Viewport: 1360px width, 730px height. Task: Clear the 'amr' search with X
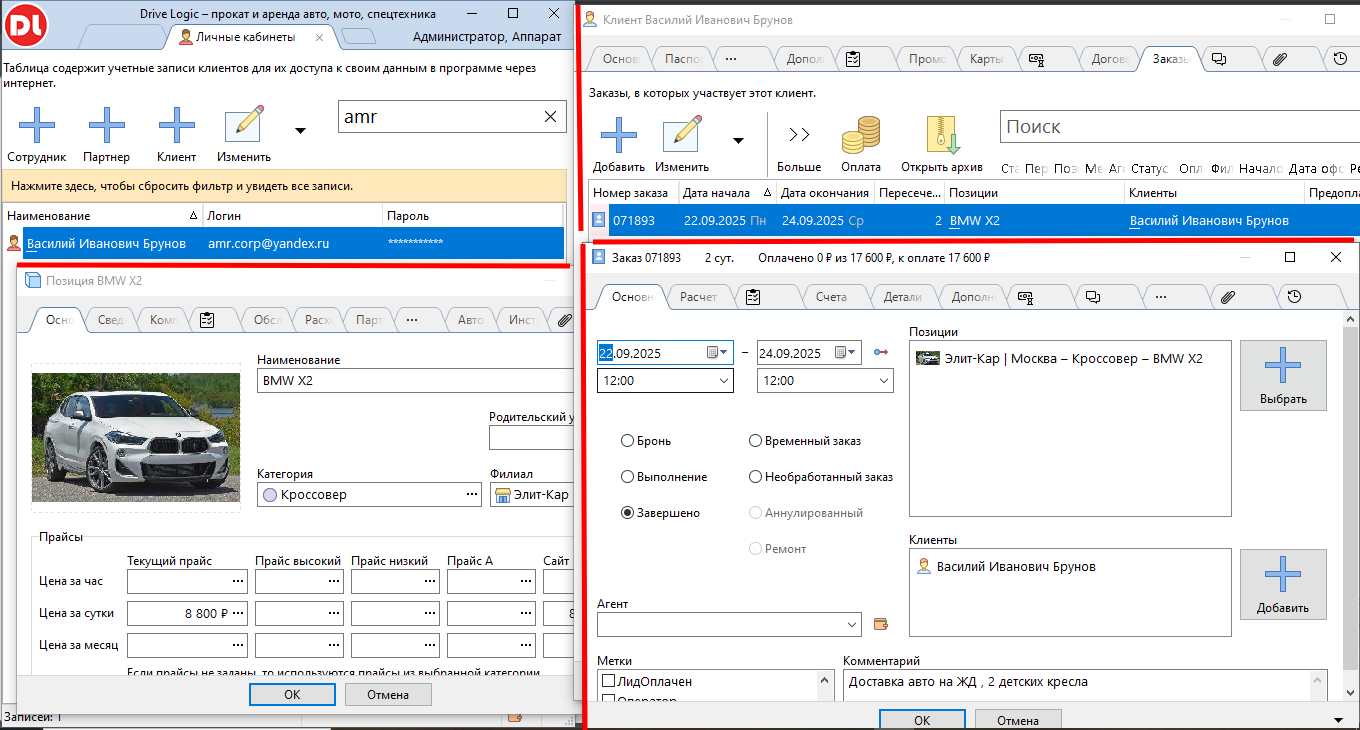[x=550, y=117]
